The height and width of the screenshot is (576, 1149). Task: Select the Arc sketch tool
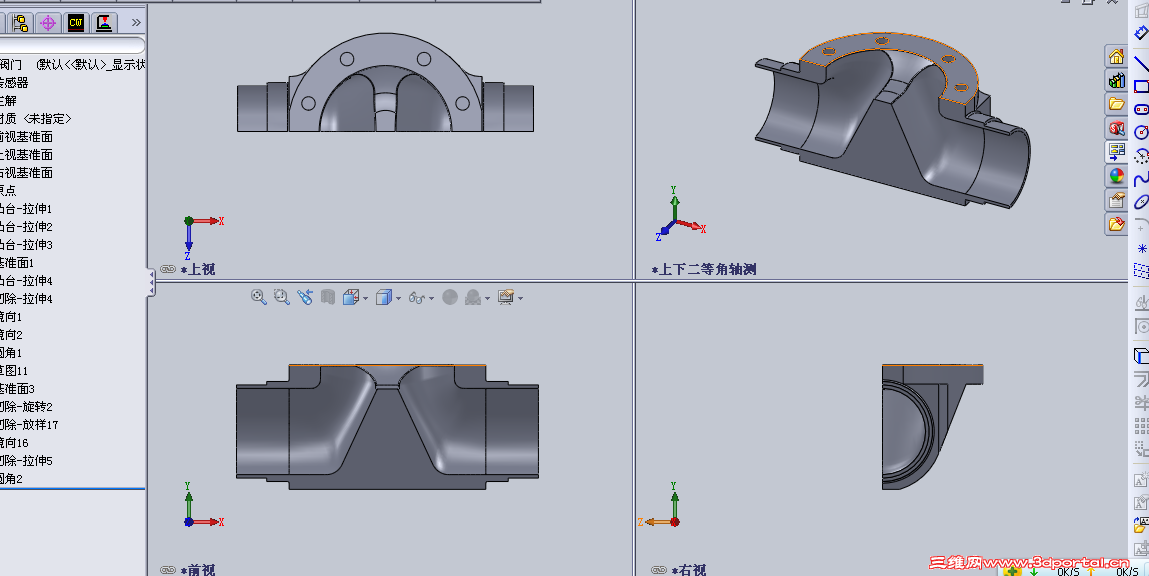click(1141, 156)
